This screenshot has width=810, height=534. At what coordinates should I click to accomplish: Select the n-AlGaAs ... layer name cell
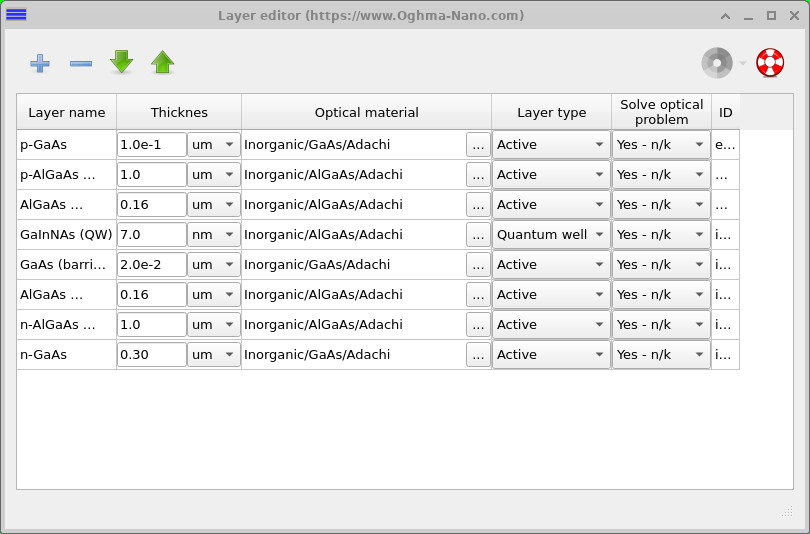67,324
